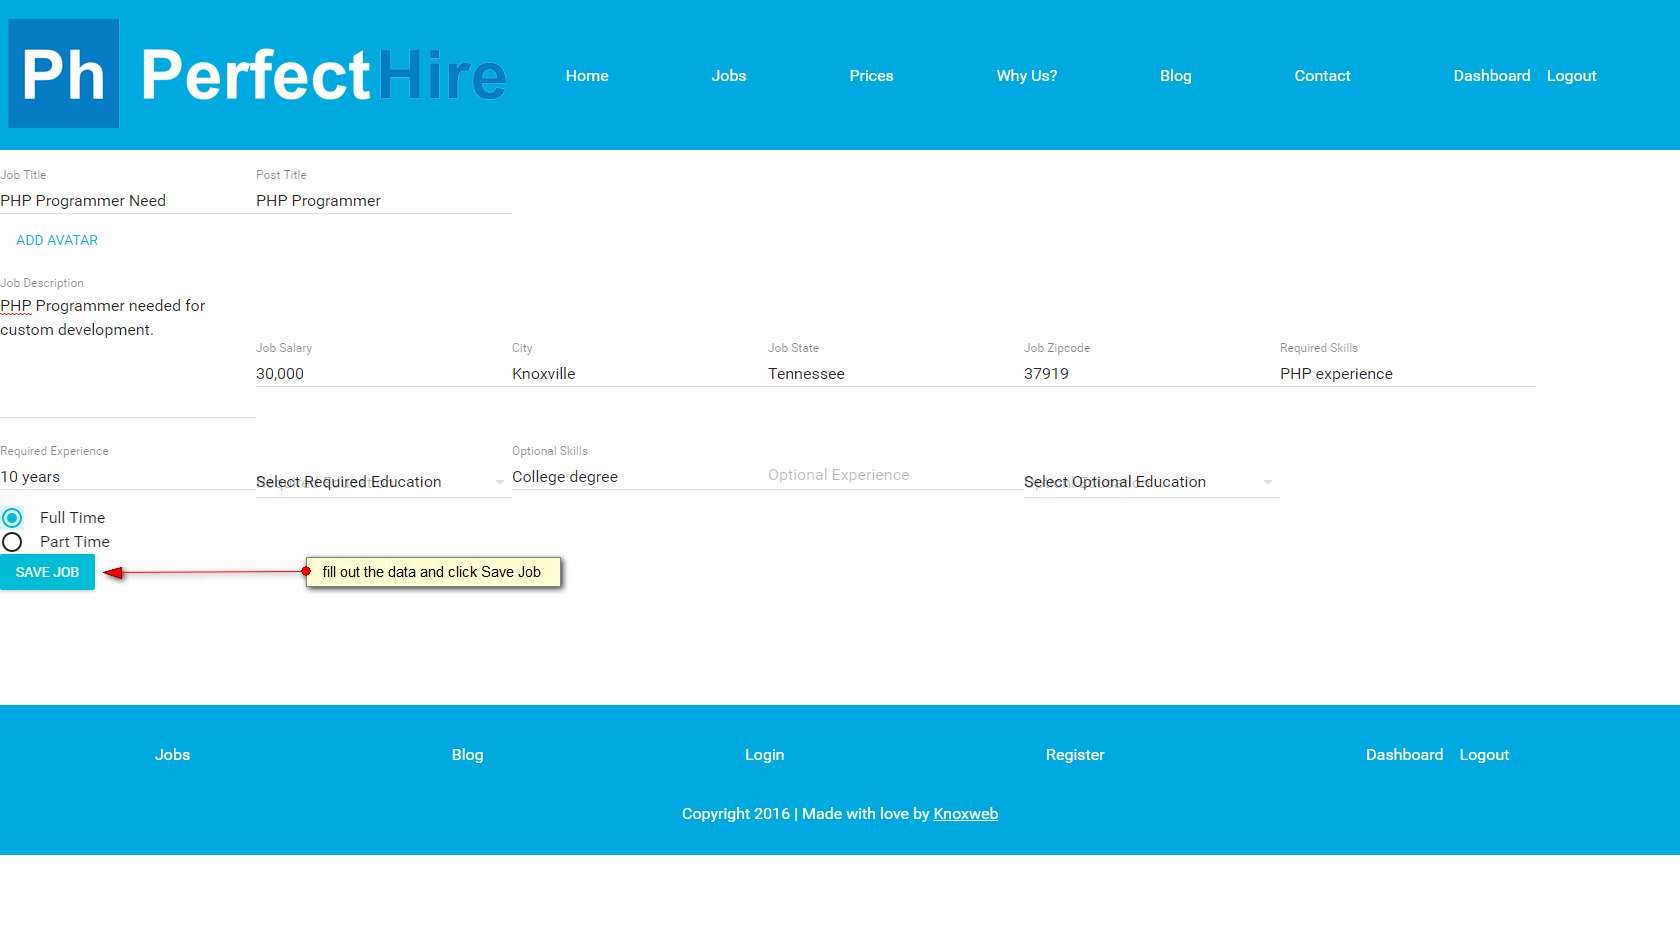Open the Jobs page in header
The image size is (1680, 925).
pos(729,76)
